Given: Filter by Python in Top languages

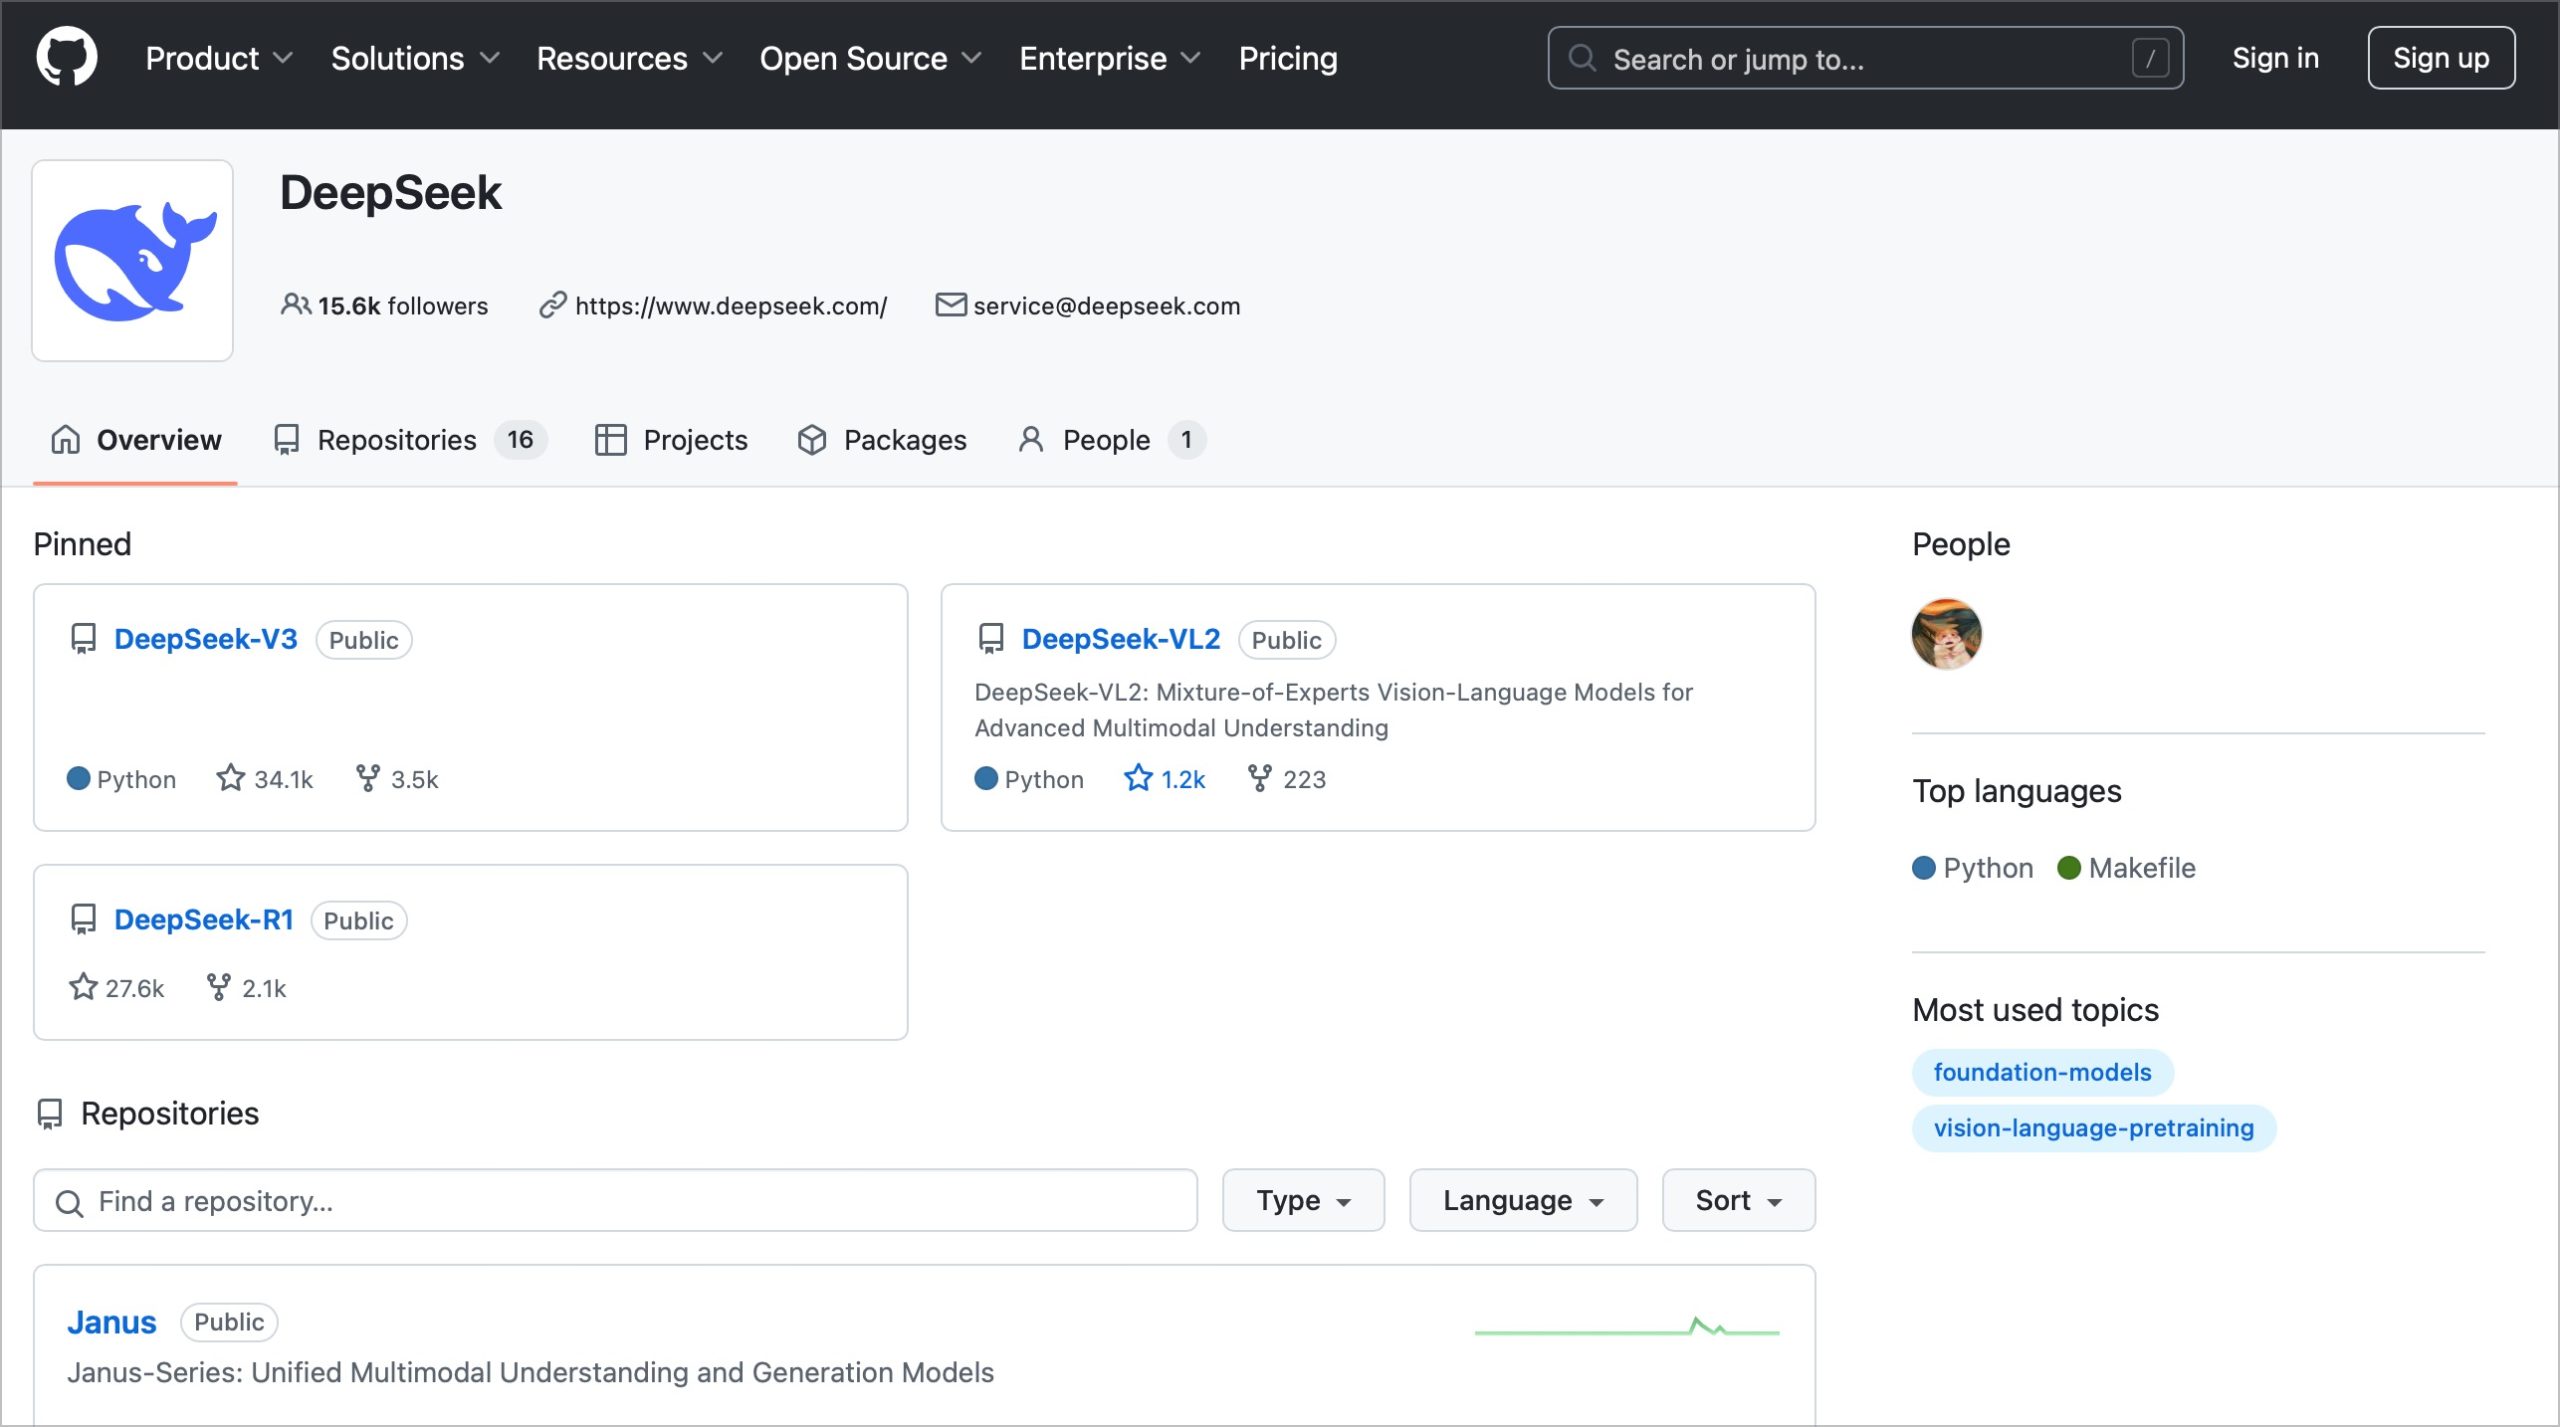Looking at the screenshot, I should click(x=1973, y=867).
